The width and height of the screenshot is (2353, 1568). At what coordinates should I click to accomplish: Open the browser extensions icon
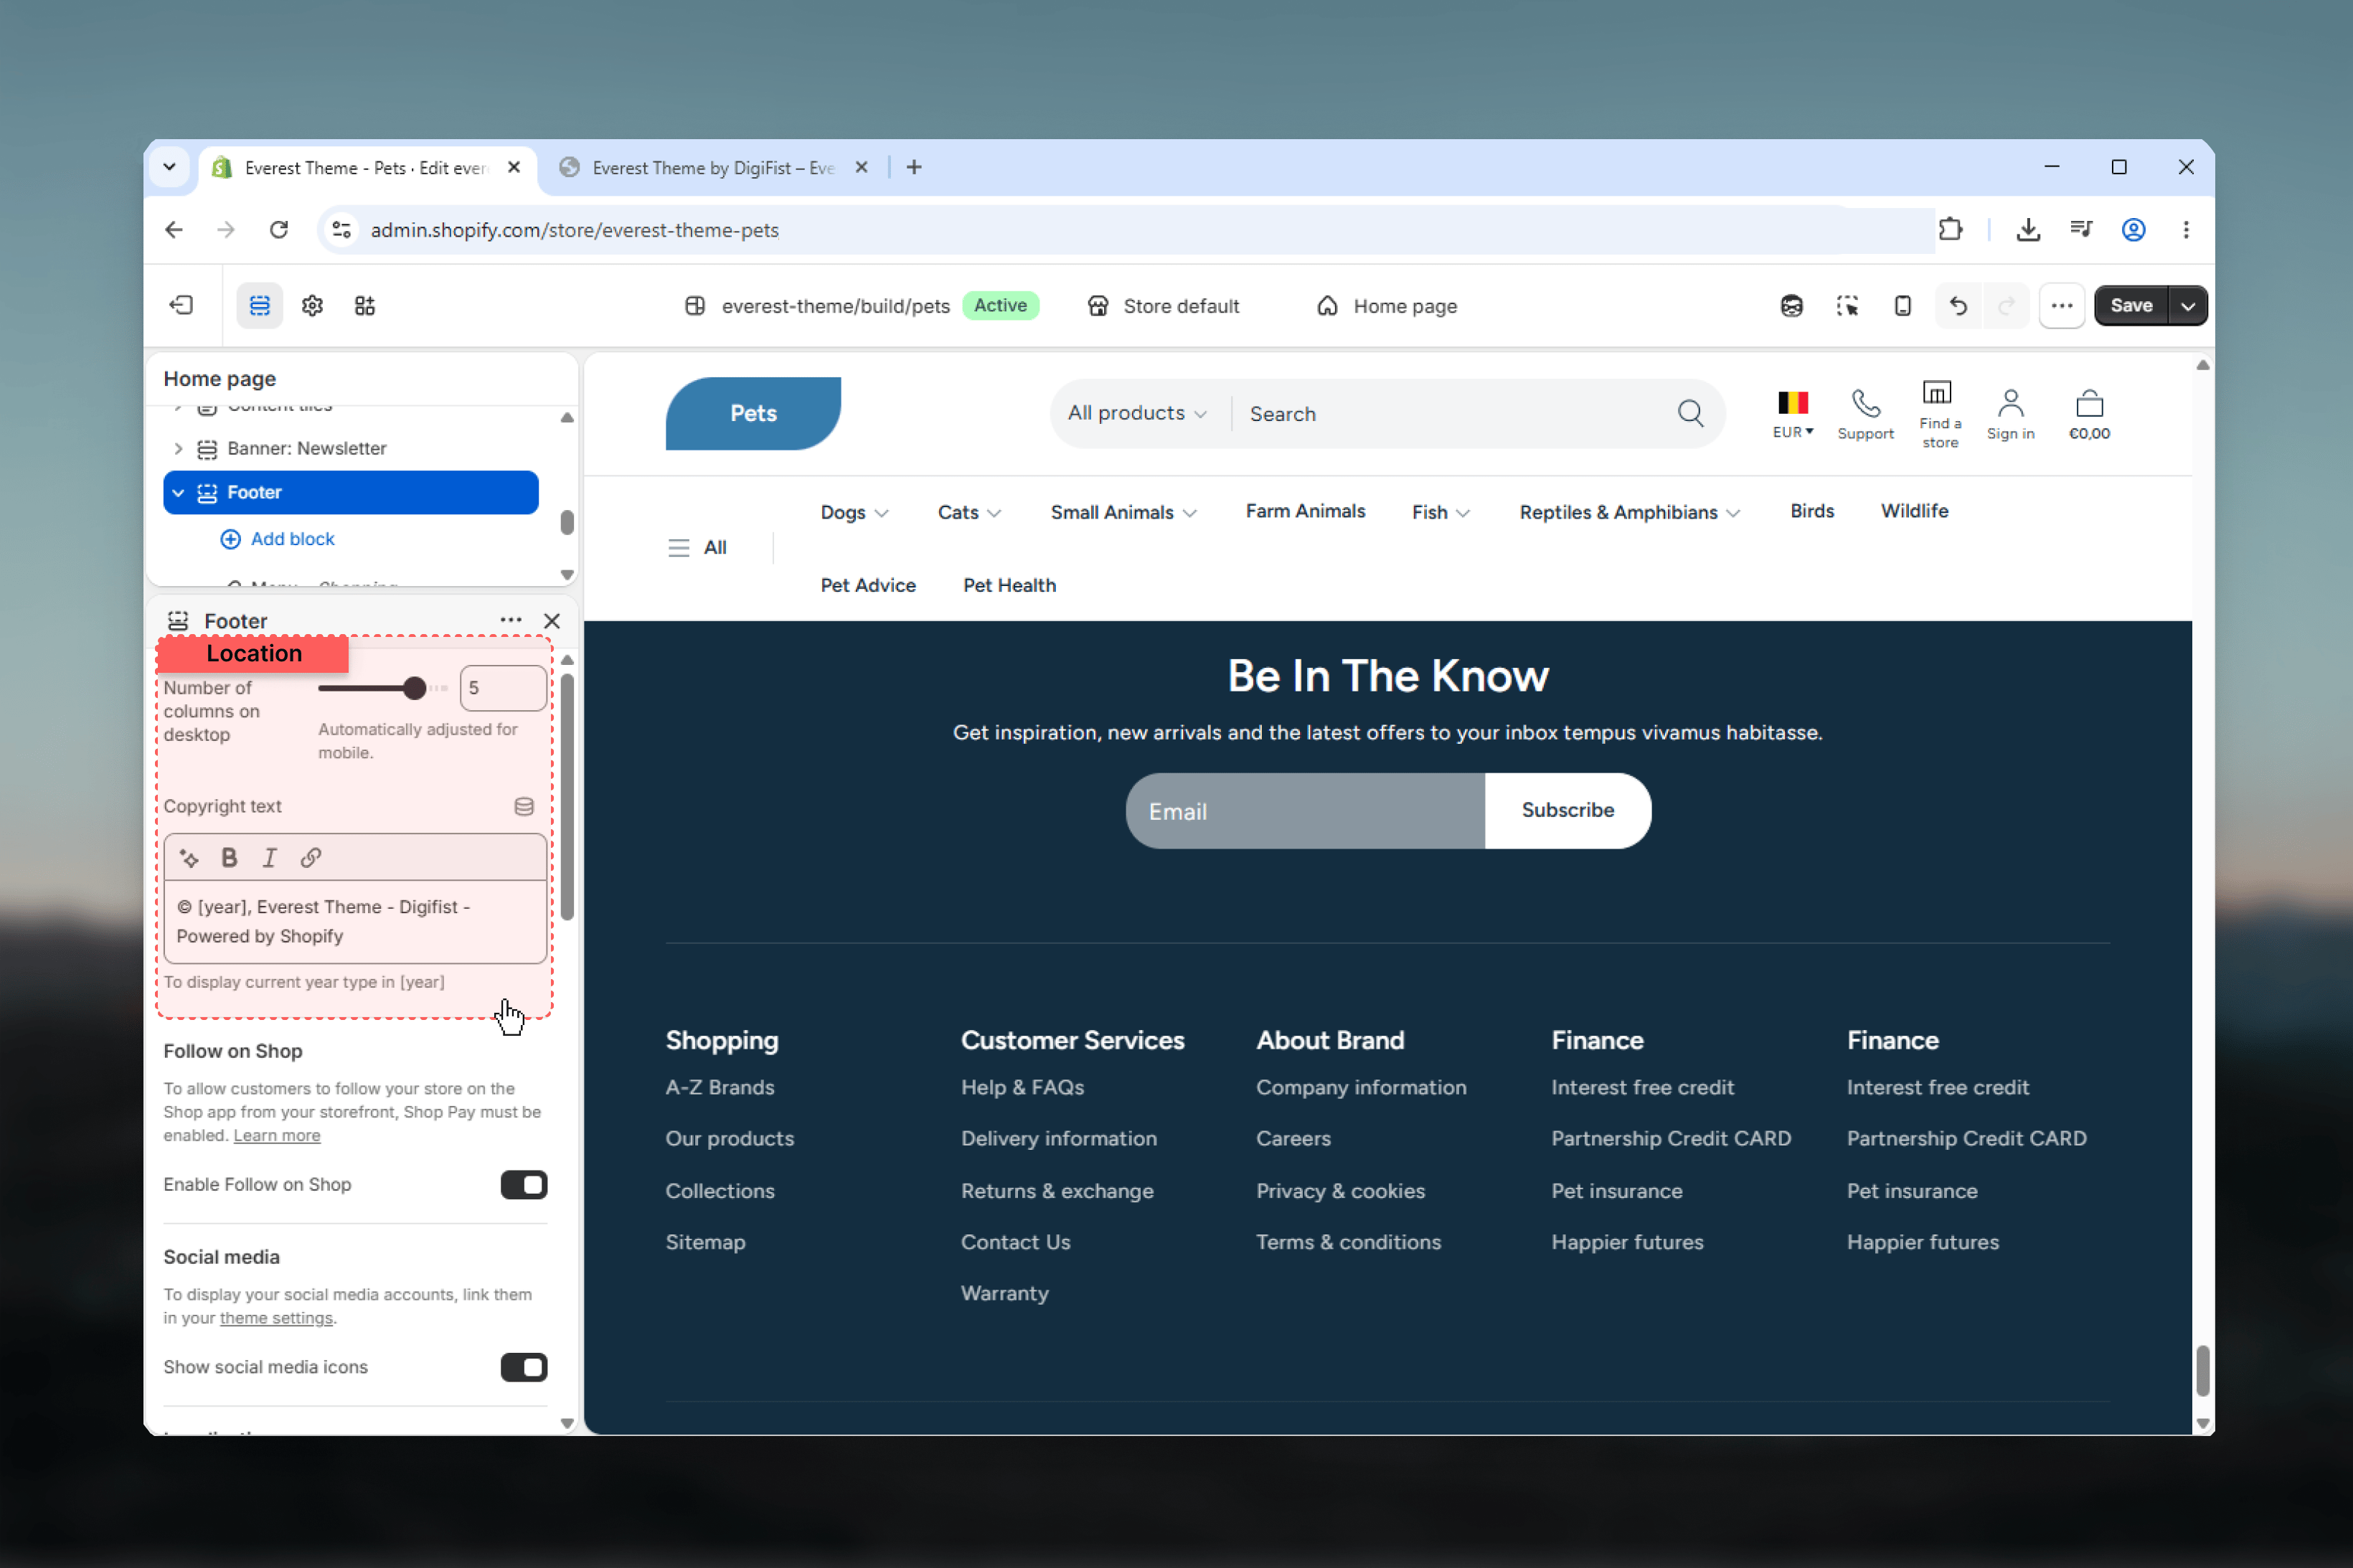click(1950, 229)
